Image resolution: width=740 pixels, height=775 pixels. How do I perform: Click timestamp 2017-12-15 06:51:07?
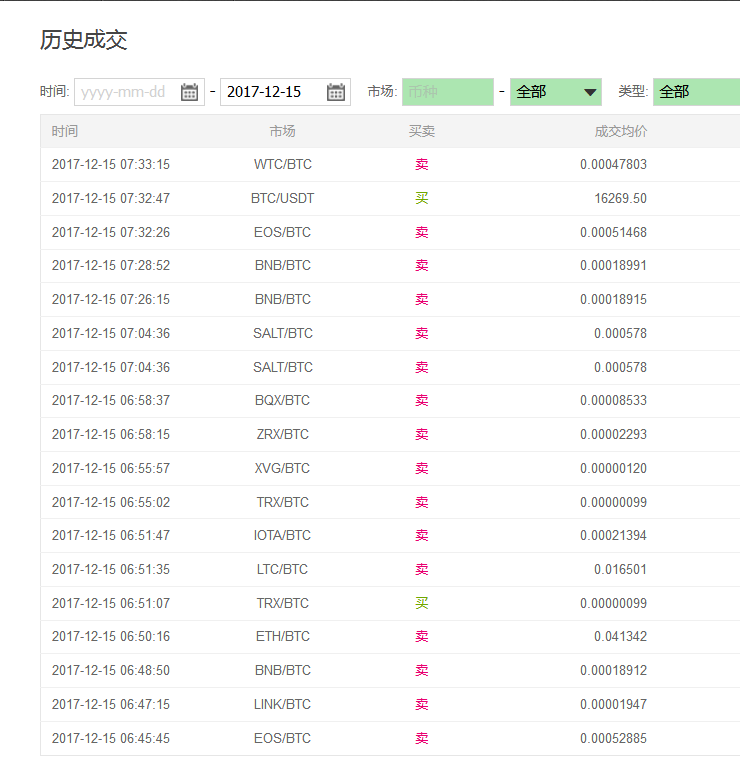point(111,603)
